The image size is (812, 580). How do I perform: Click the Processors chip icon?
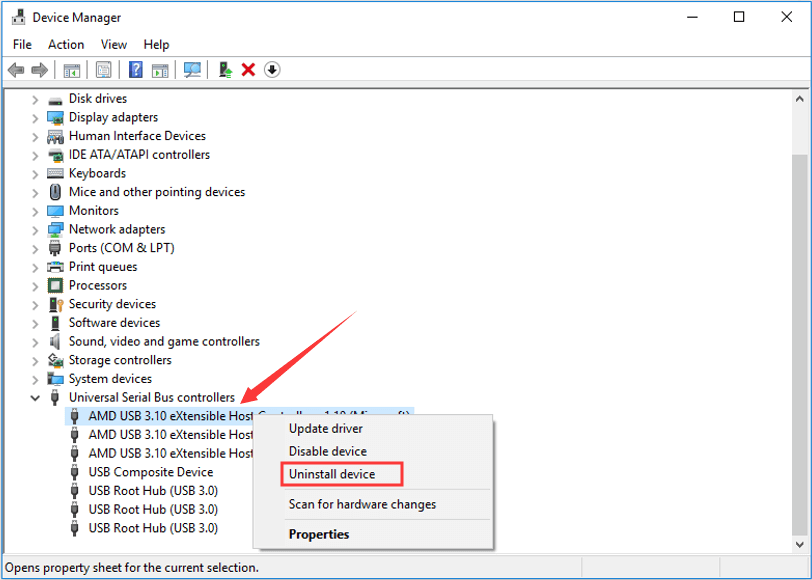(x=55, y=285)
